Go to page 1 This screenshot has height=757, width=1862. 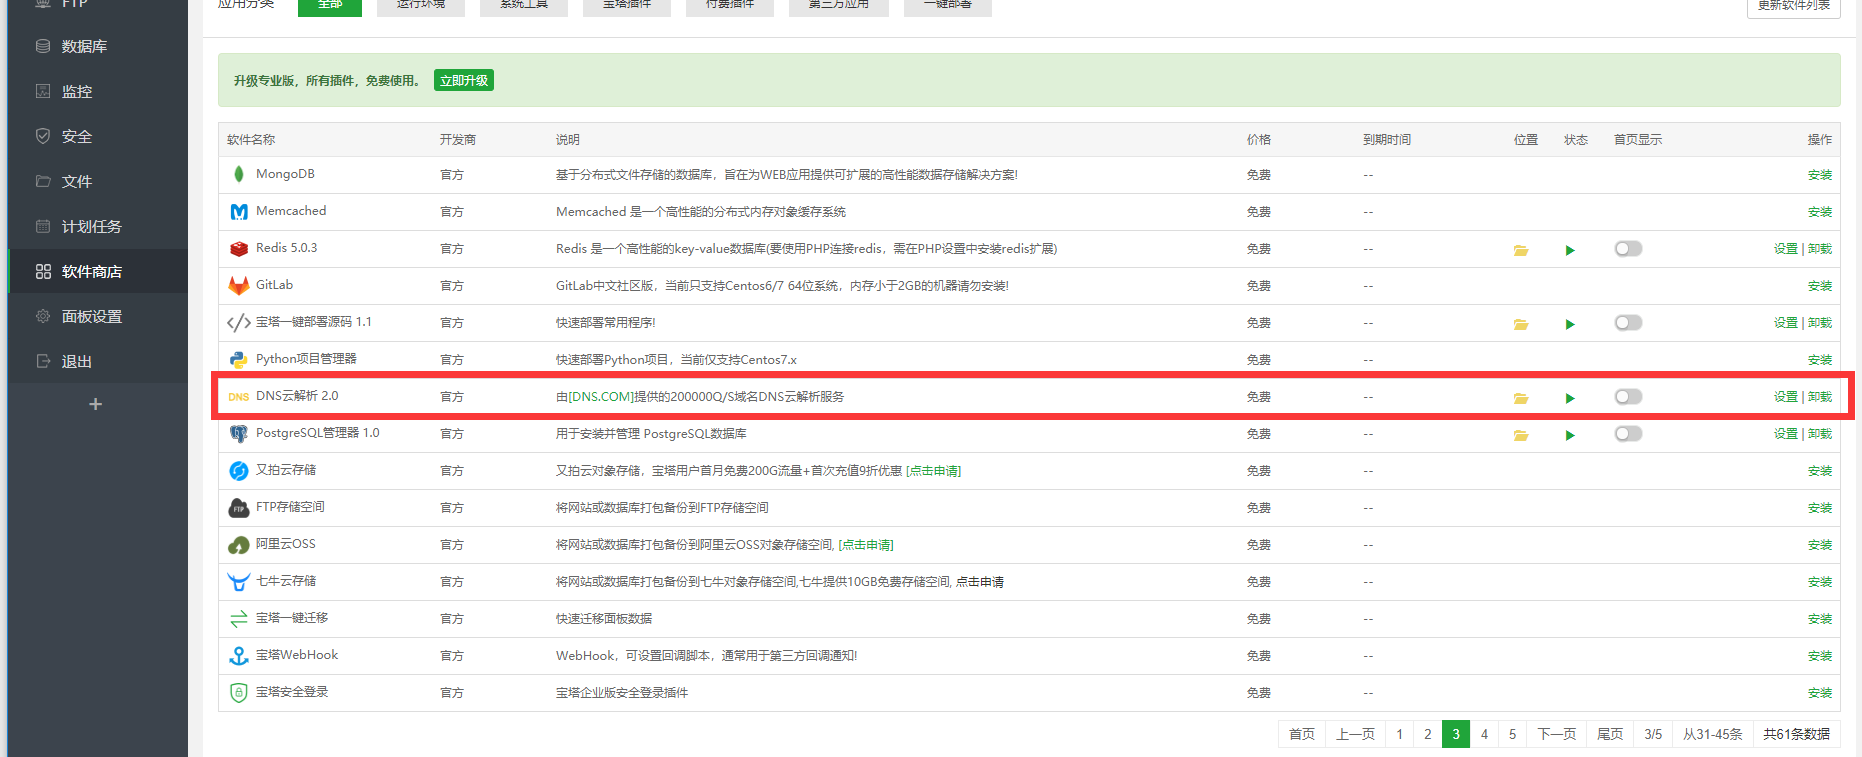[x=1399, y=734]
